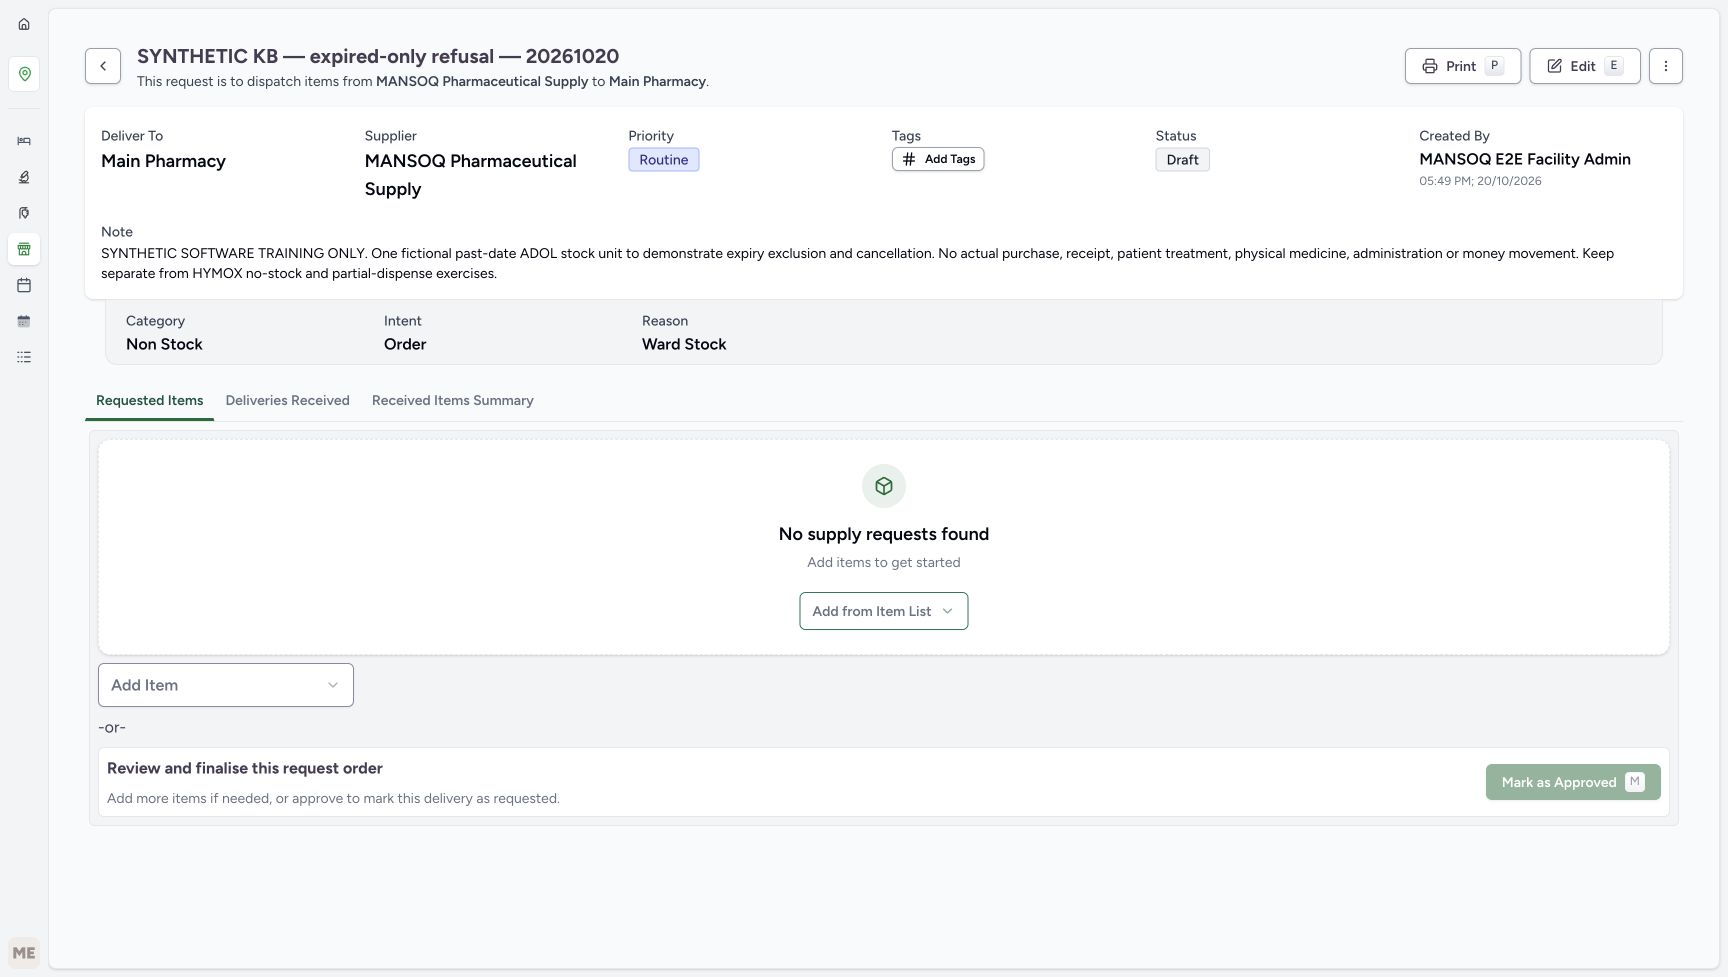
Task: Click the Order intent value
Action: click(x=405, y=344)
